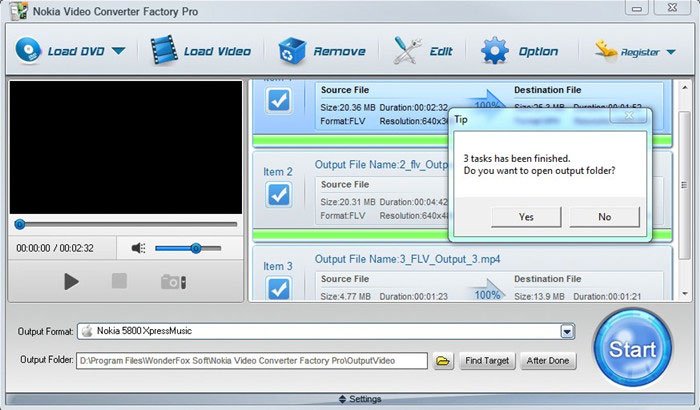Select the Register label in toolbar
This screenshot has width=700, height=410.
pyautogui.click(x=640, y=53)
